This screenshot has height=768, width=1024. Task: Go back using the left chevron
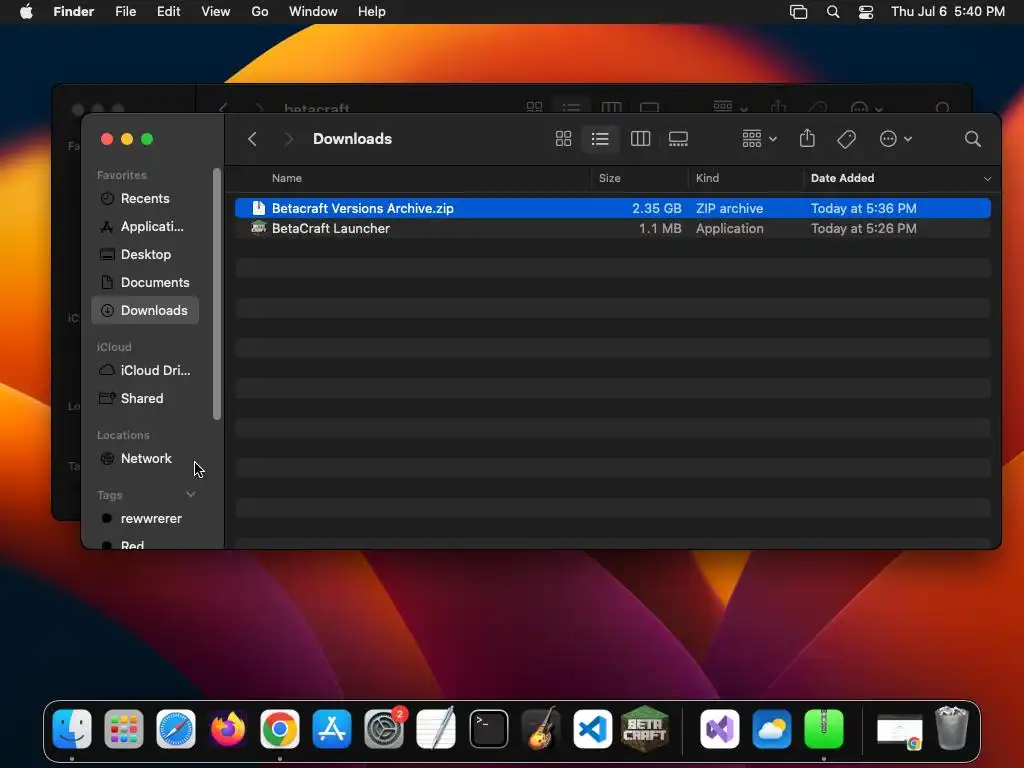point(252,138)
